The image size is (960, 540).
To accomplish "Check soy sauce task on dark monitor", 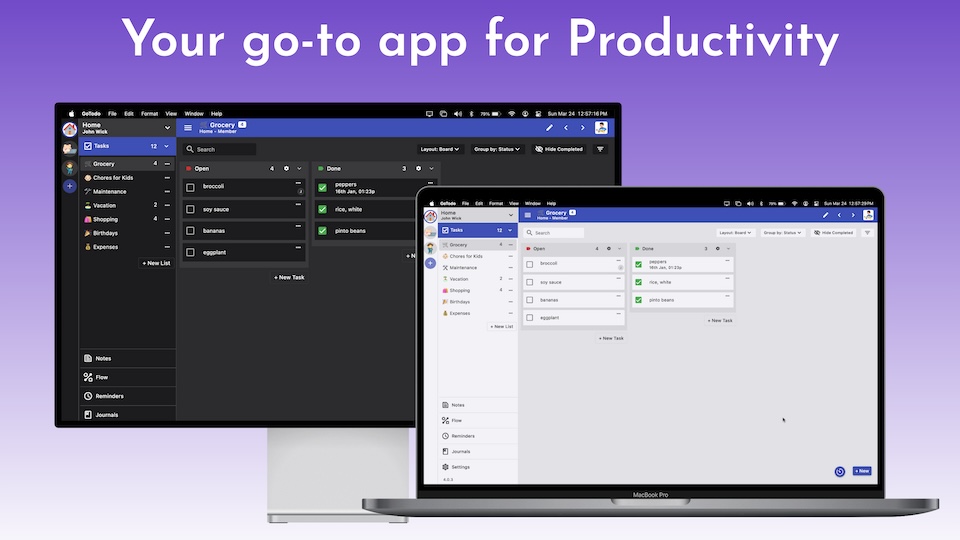I will (190, 209).
